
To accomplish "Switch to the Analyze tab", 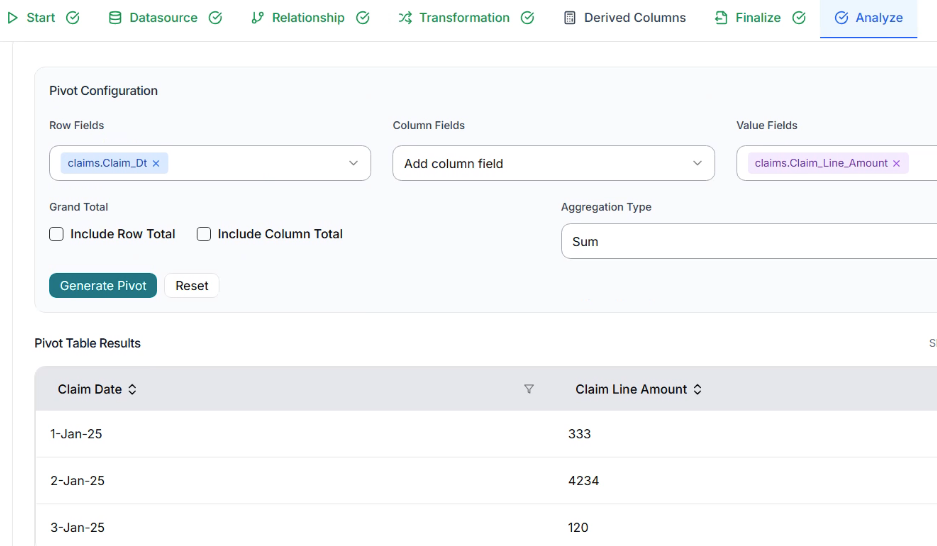I will [x=868, y=18].
